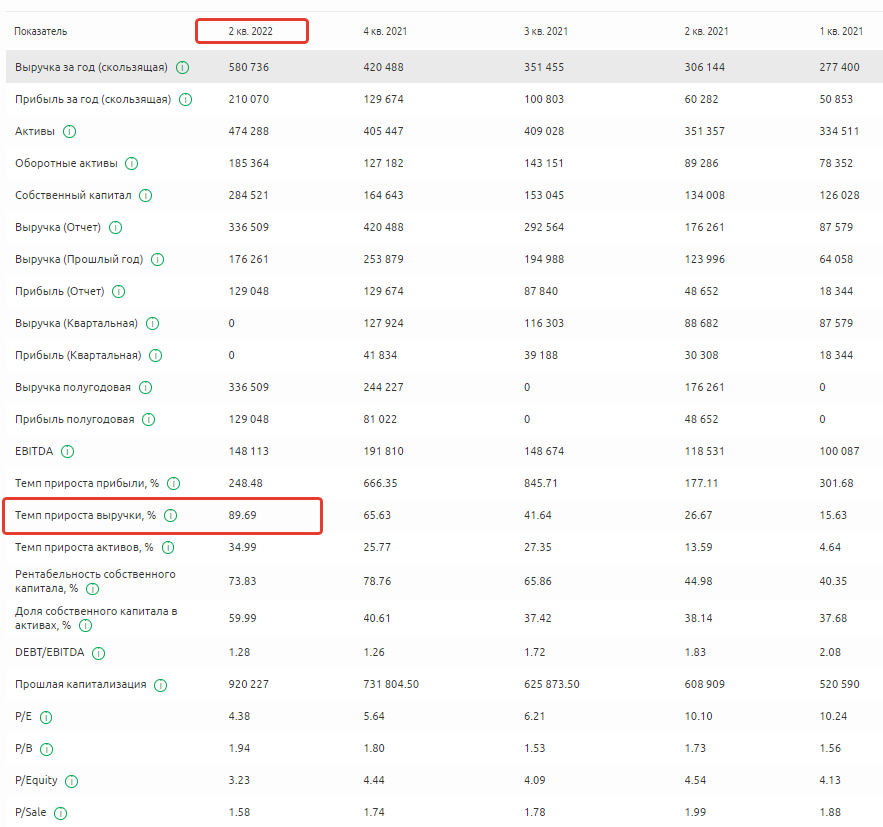Click info icon beside Темп прироста выручки, %
Viewport: 883px width, 827px height.
pos(171,516)
